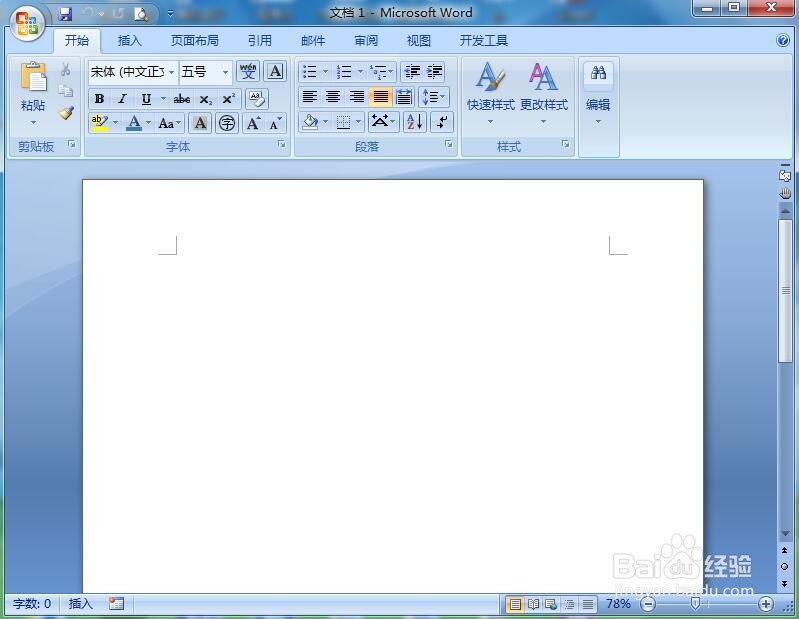
Task: Expand the 快速样式 quick styles gallery
Action: pos(491,94)
